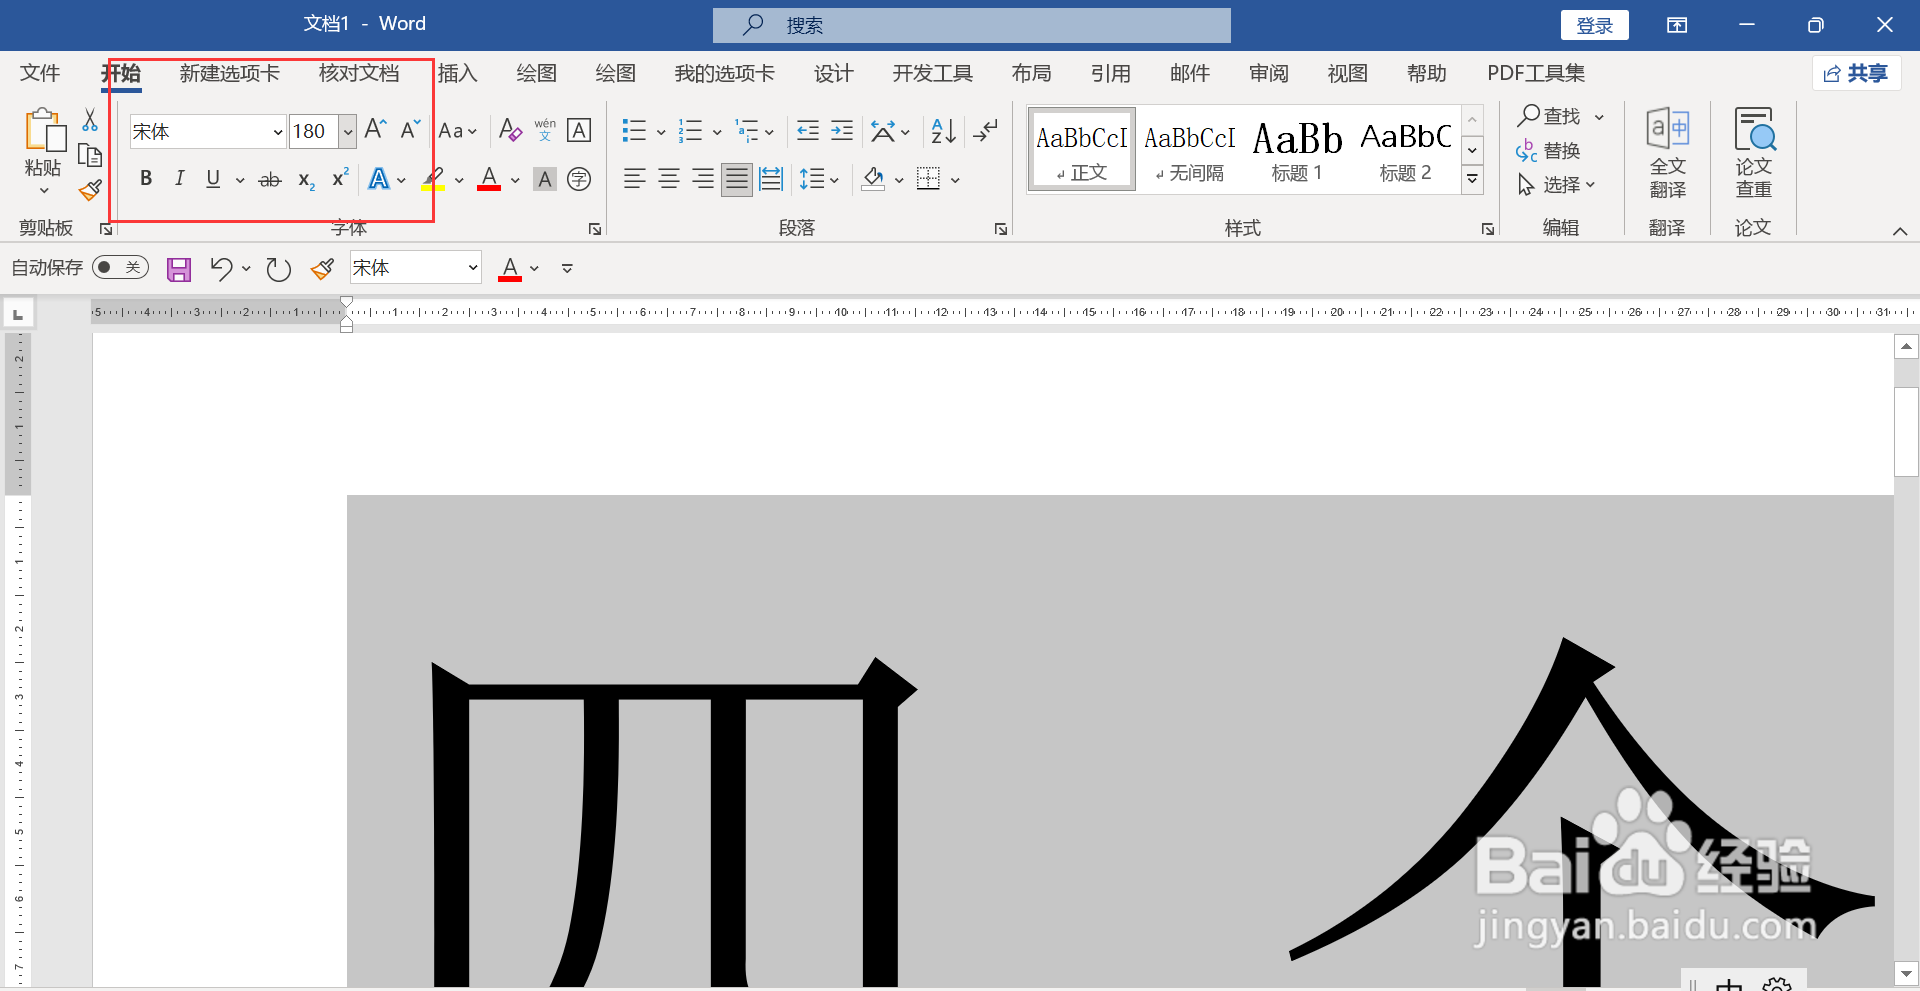Open bullet list style dropdown
1920x991 pixels.
[x=661, y=131]
